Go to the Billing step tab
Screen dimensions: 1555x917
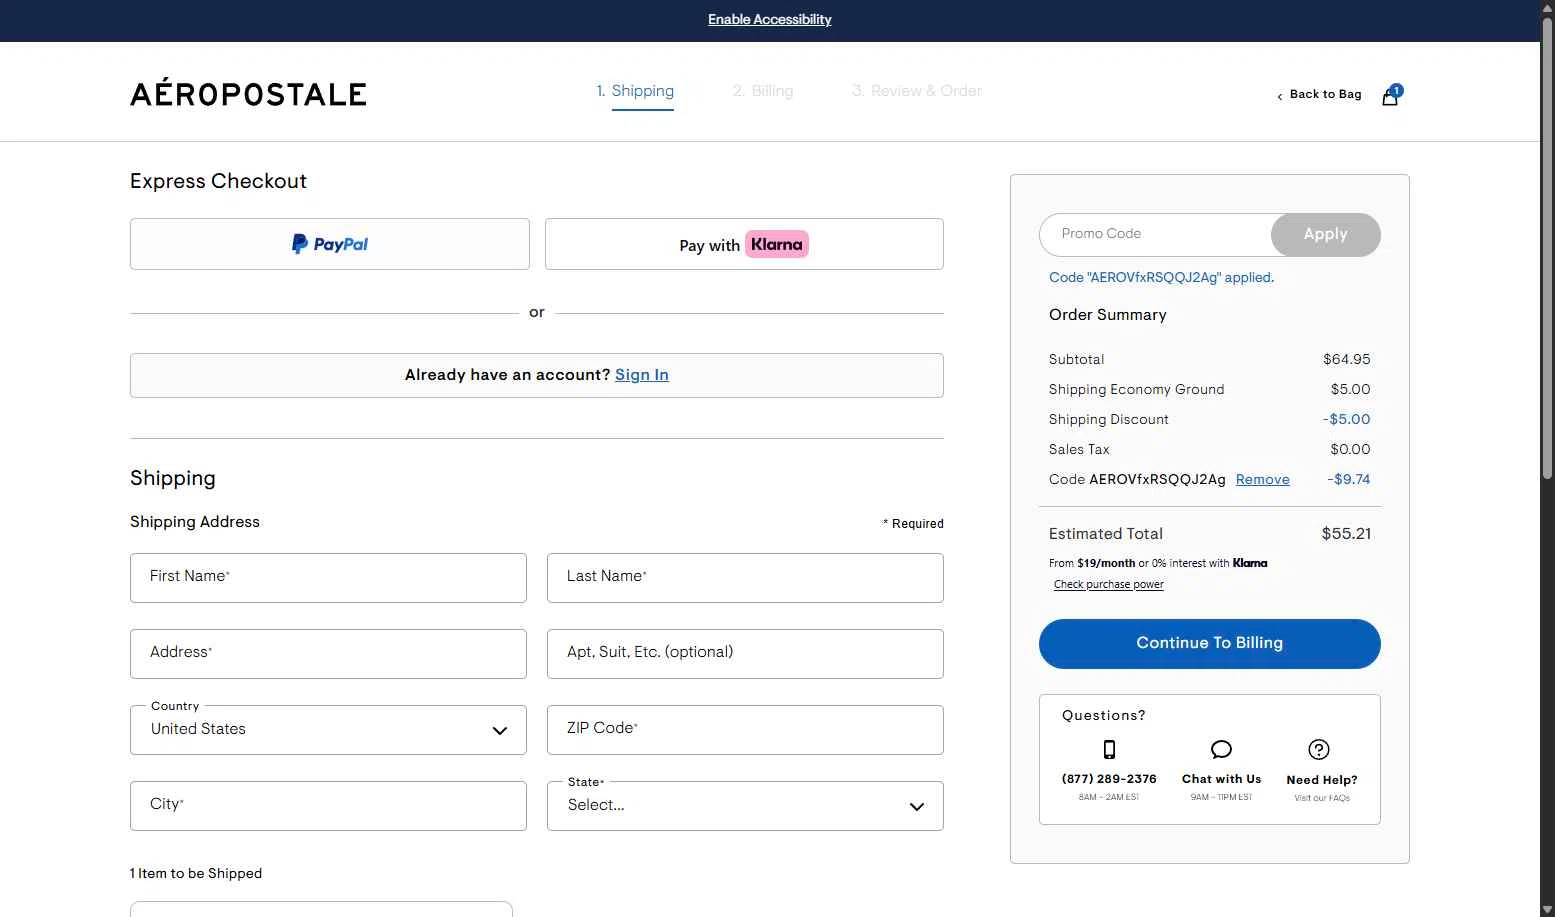763,91
